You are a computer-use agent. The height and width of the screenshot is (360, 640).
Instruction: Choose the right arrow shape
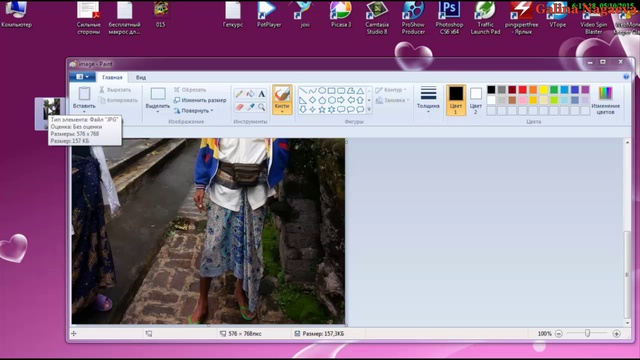click(x=341, y=100)
